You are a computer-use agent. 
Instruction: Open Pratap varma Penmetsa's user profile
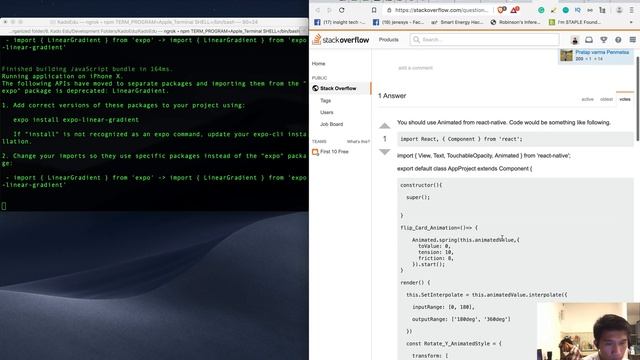(602, 52)
